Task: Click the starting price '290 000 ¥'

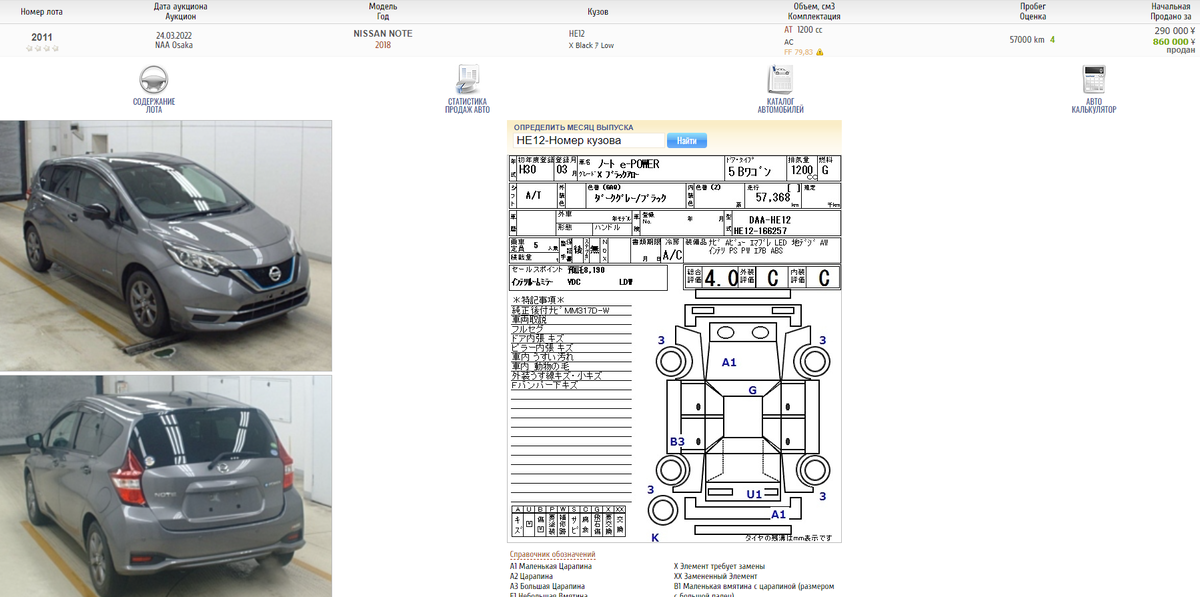Action: point(1174,31)
